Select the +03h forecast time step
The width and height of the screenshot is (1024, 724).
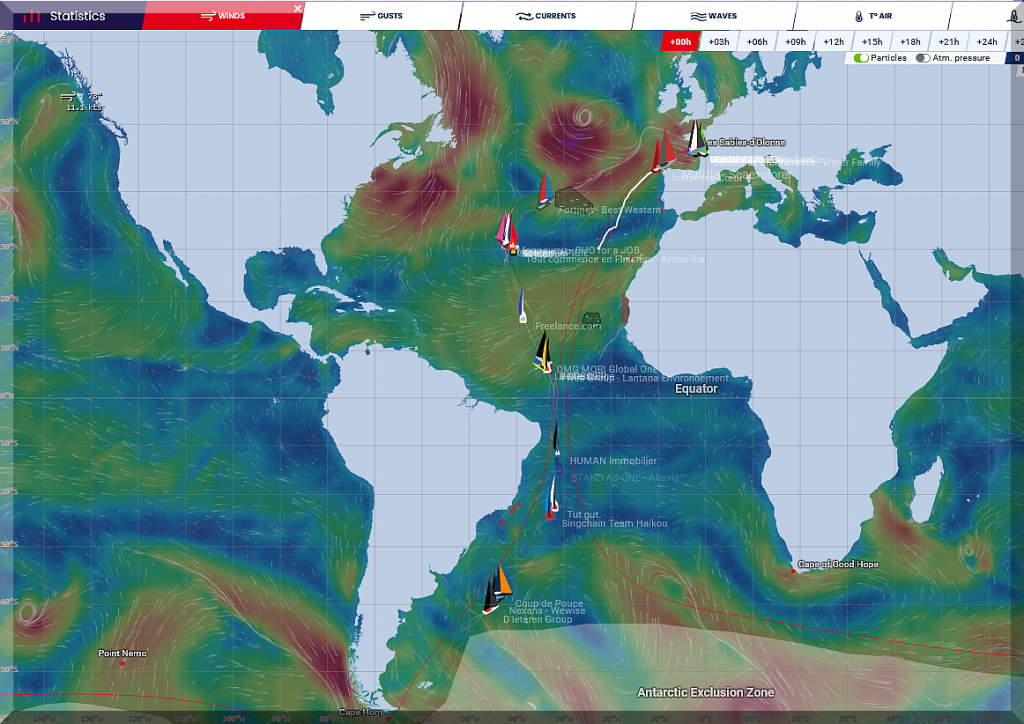[718, 42]
